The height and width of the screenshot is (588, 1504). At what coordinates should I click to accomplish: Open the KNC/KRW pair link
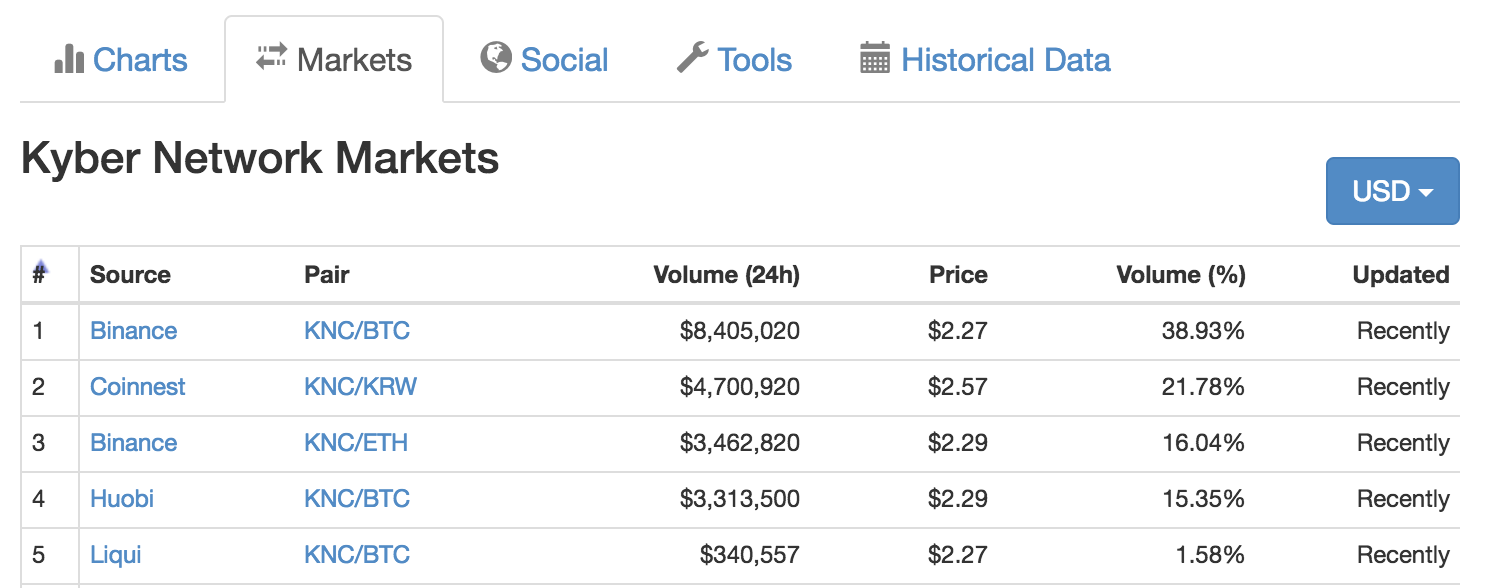(x=360, y=387)
